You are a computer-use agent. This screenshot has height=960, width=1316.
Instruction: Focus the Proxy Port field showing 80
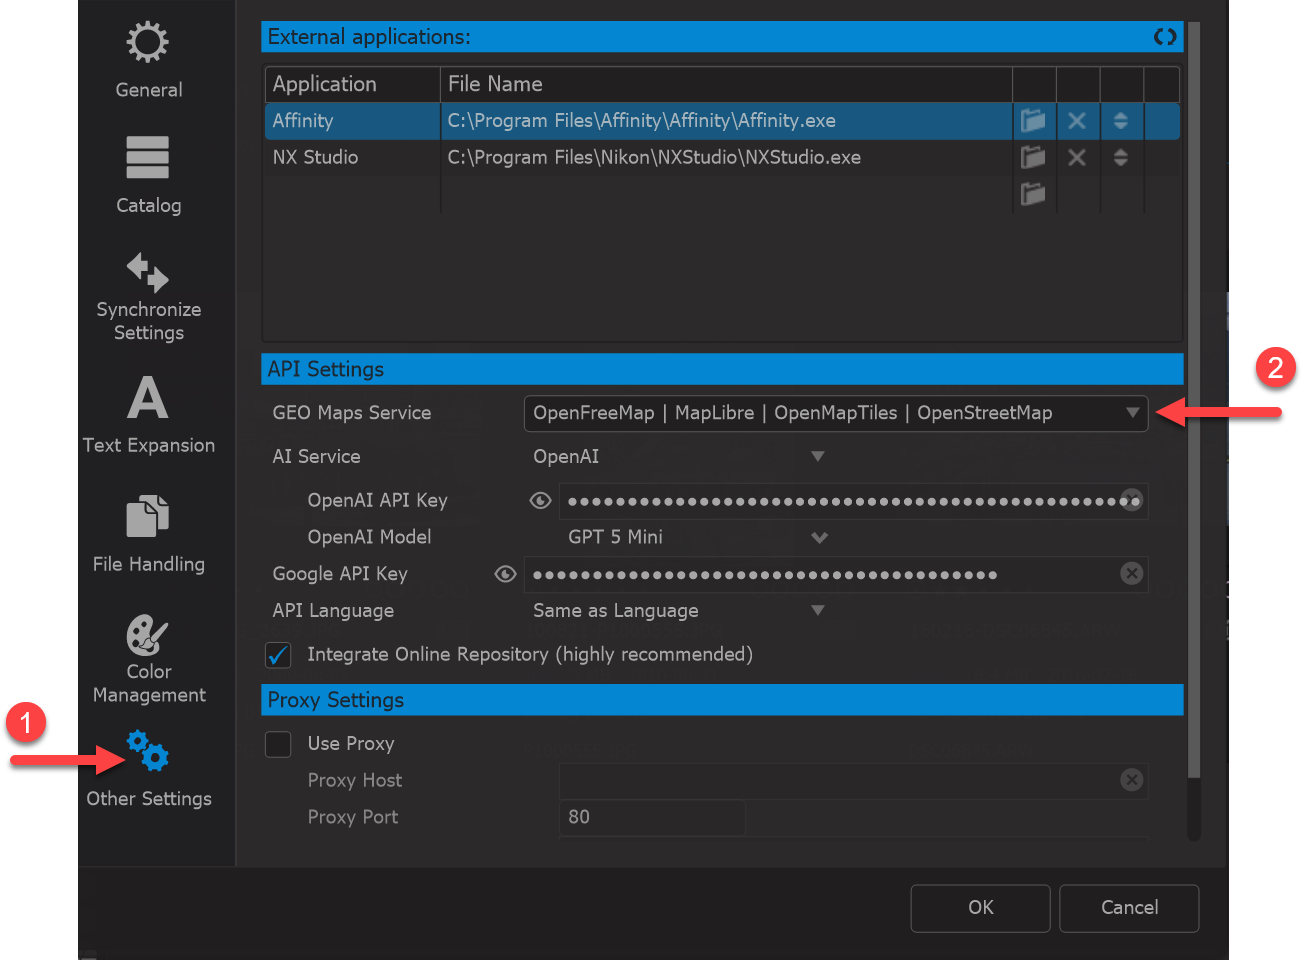click(652, 817)
